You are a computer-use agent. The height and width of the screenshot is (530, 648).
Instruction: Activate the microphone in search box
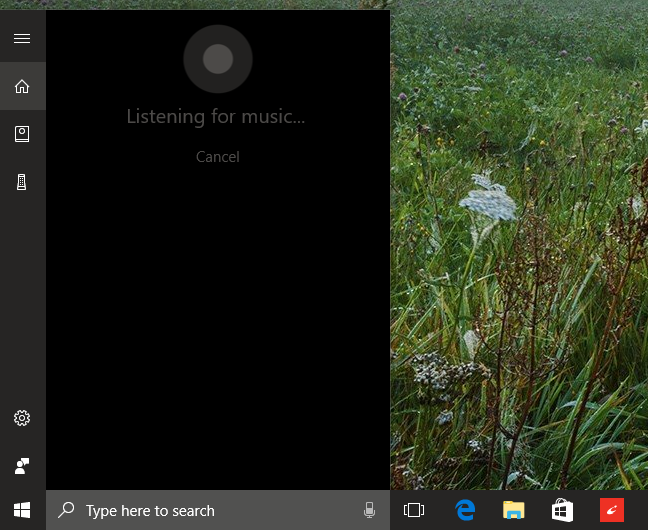[x=369, y=510]
